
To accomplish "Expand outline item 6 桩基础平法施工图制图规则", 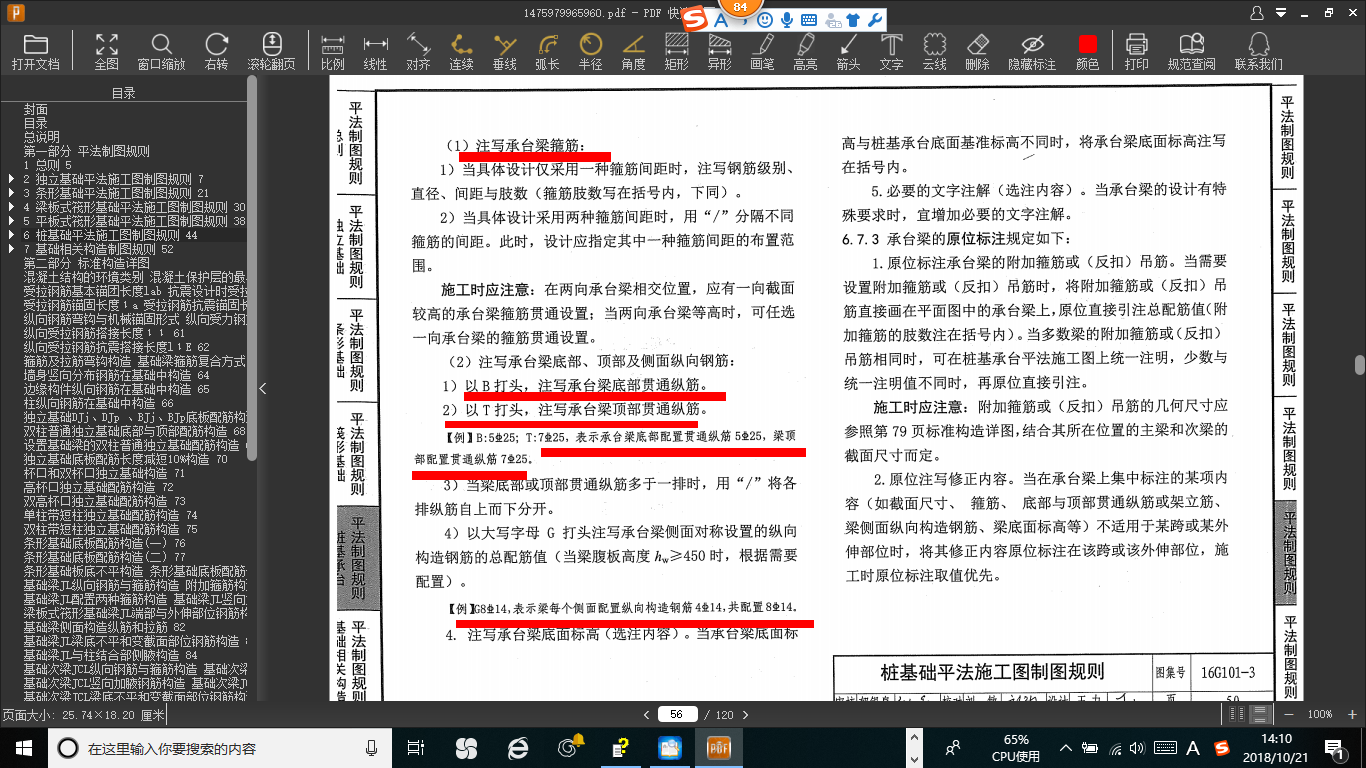I will (11, 235).
